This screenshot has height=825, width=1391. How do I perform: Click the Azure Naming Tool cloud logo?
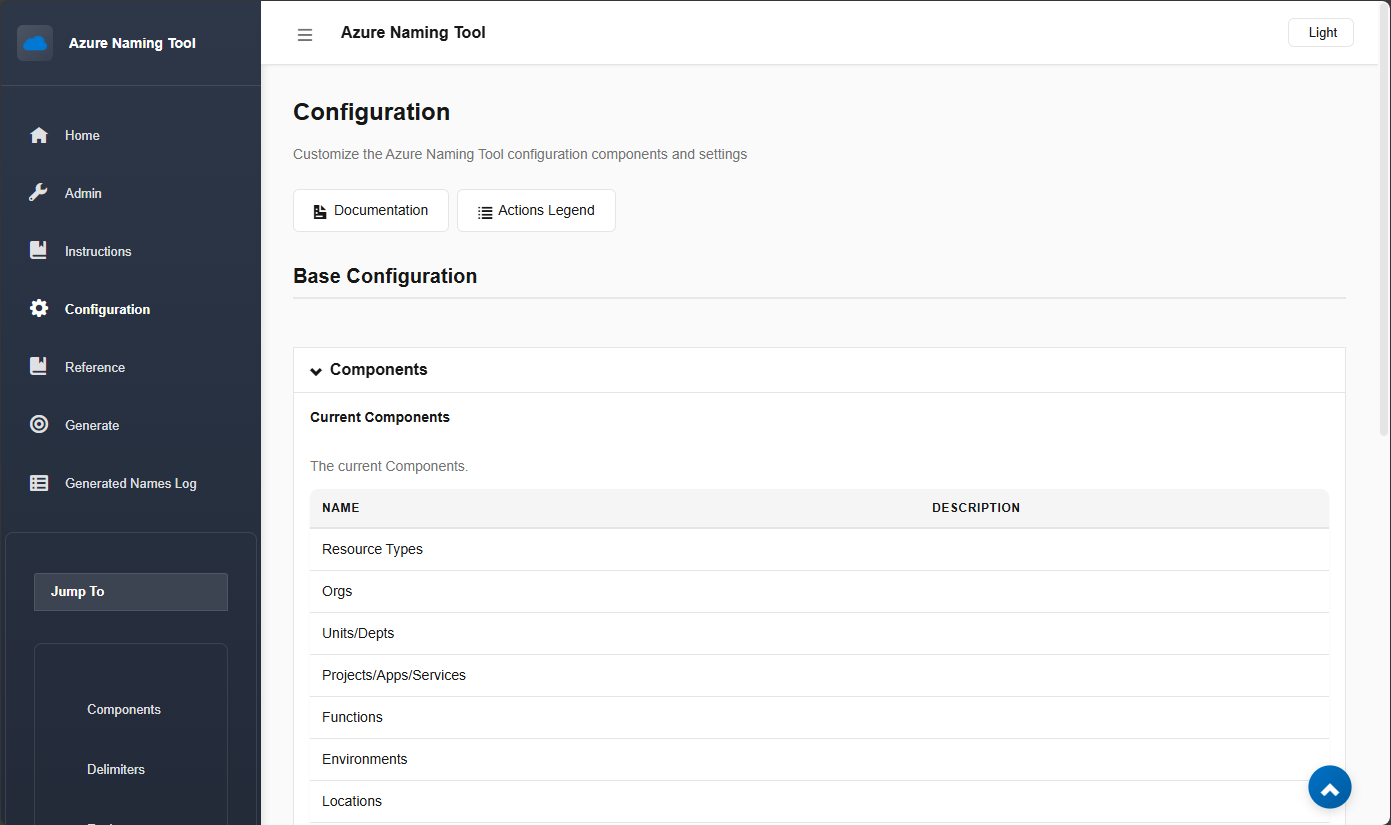(x=35, y=42)
